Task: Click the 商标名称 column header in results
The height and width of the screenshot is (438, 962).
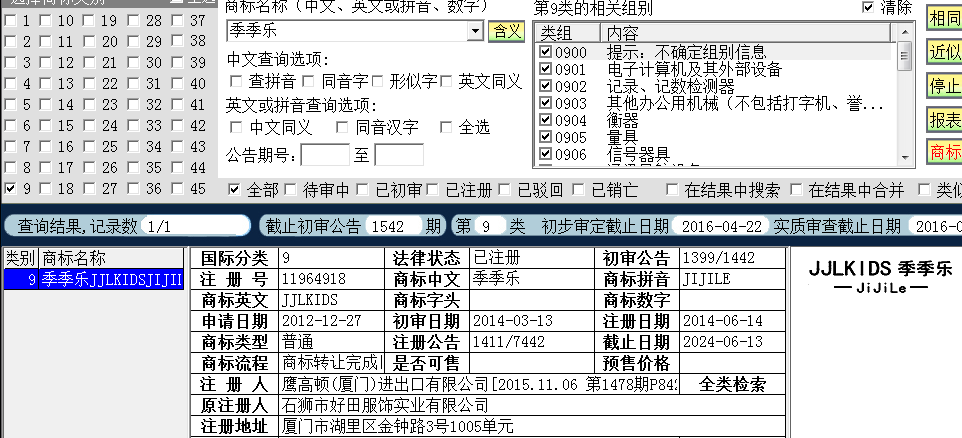Action: click(x=112, y=258)
